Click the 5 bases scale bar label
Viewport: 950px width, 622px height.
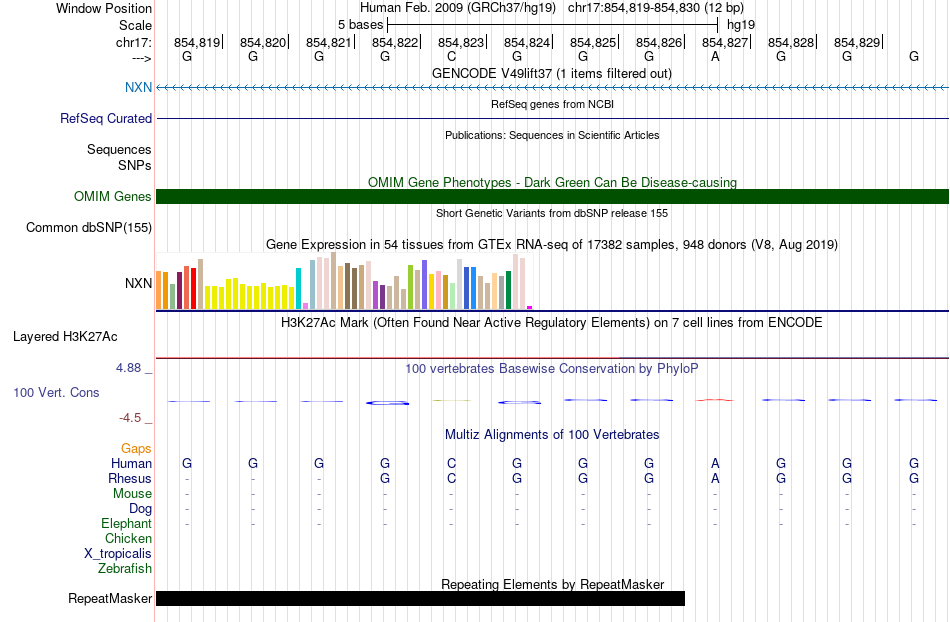360,25
